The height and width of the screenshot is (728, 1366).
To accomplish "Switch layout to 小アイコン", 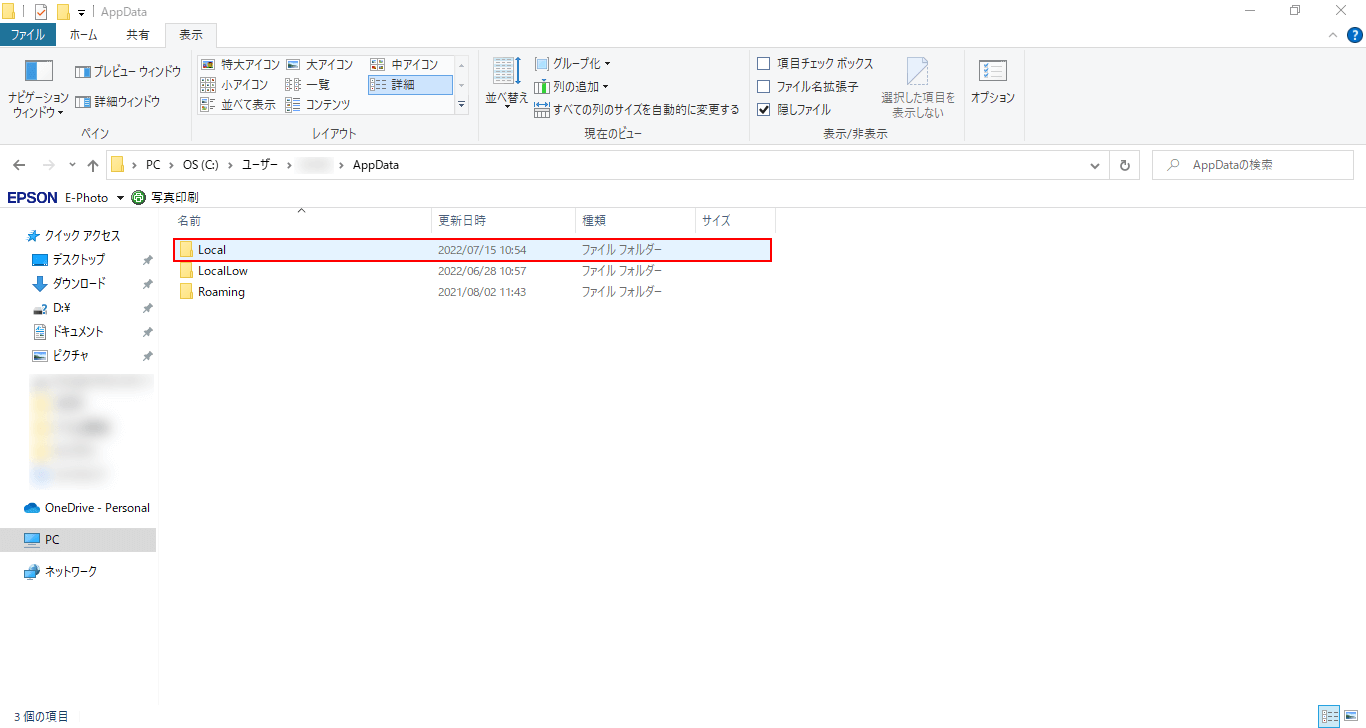I will [x=235, y=85].
